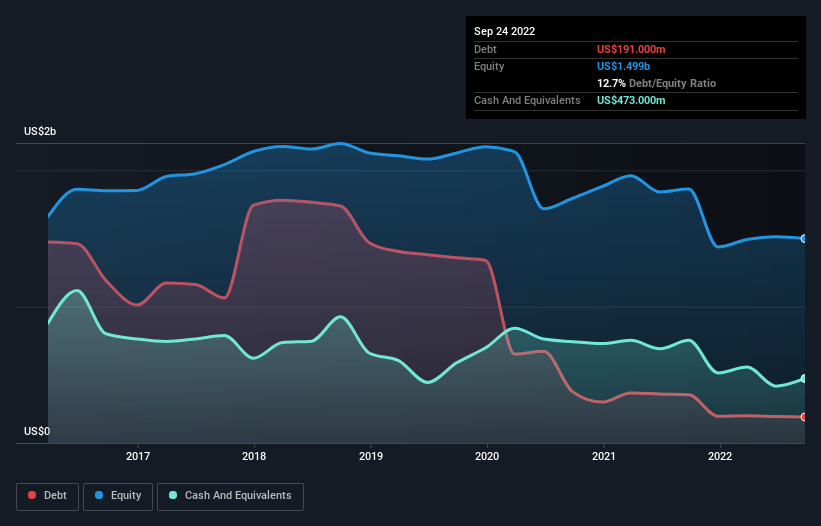
Task: Click the 2017 axis label
Action: (x=138, y=456)
